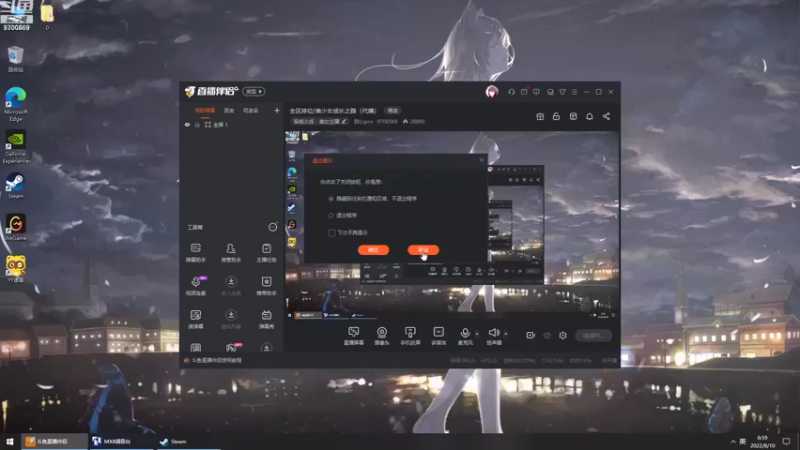Expand the microphone volume arrow
This screenshot has height=450, width=800.
coord(477,334)
